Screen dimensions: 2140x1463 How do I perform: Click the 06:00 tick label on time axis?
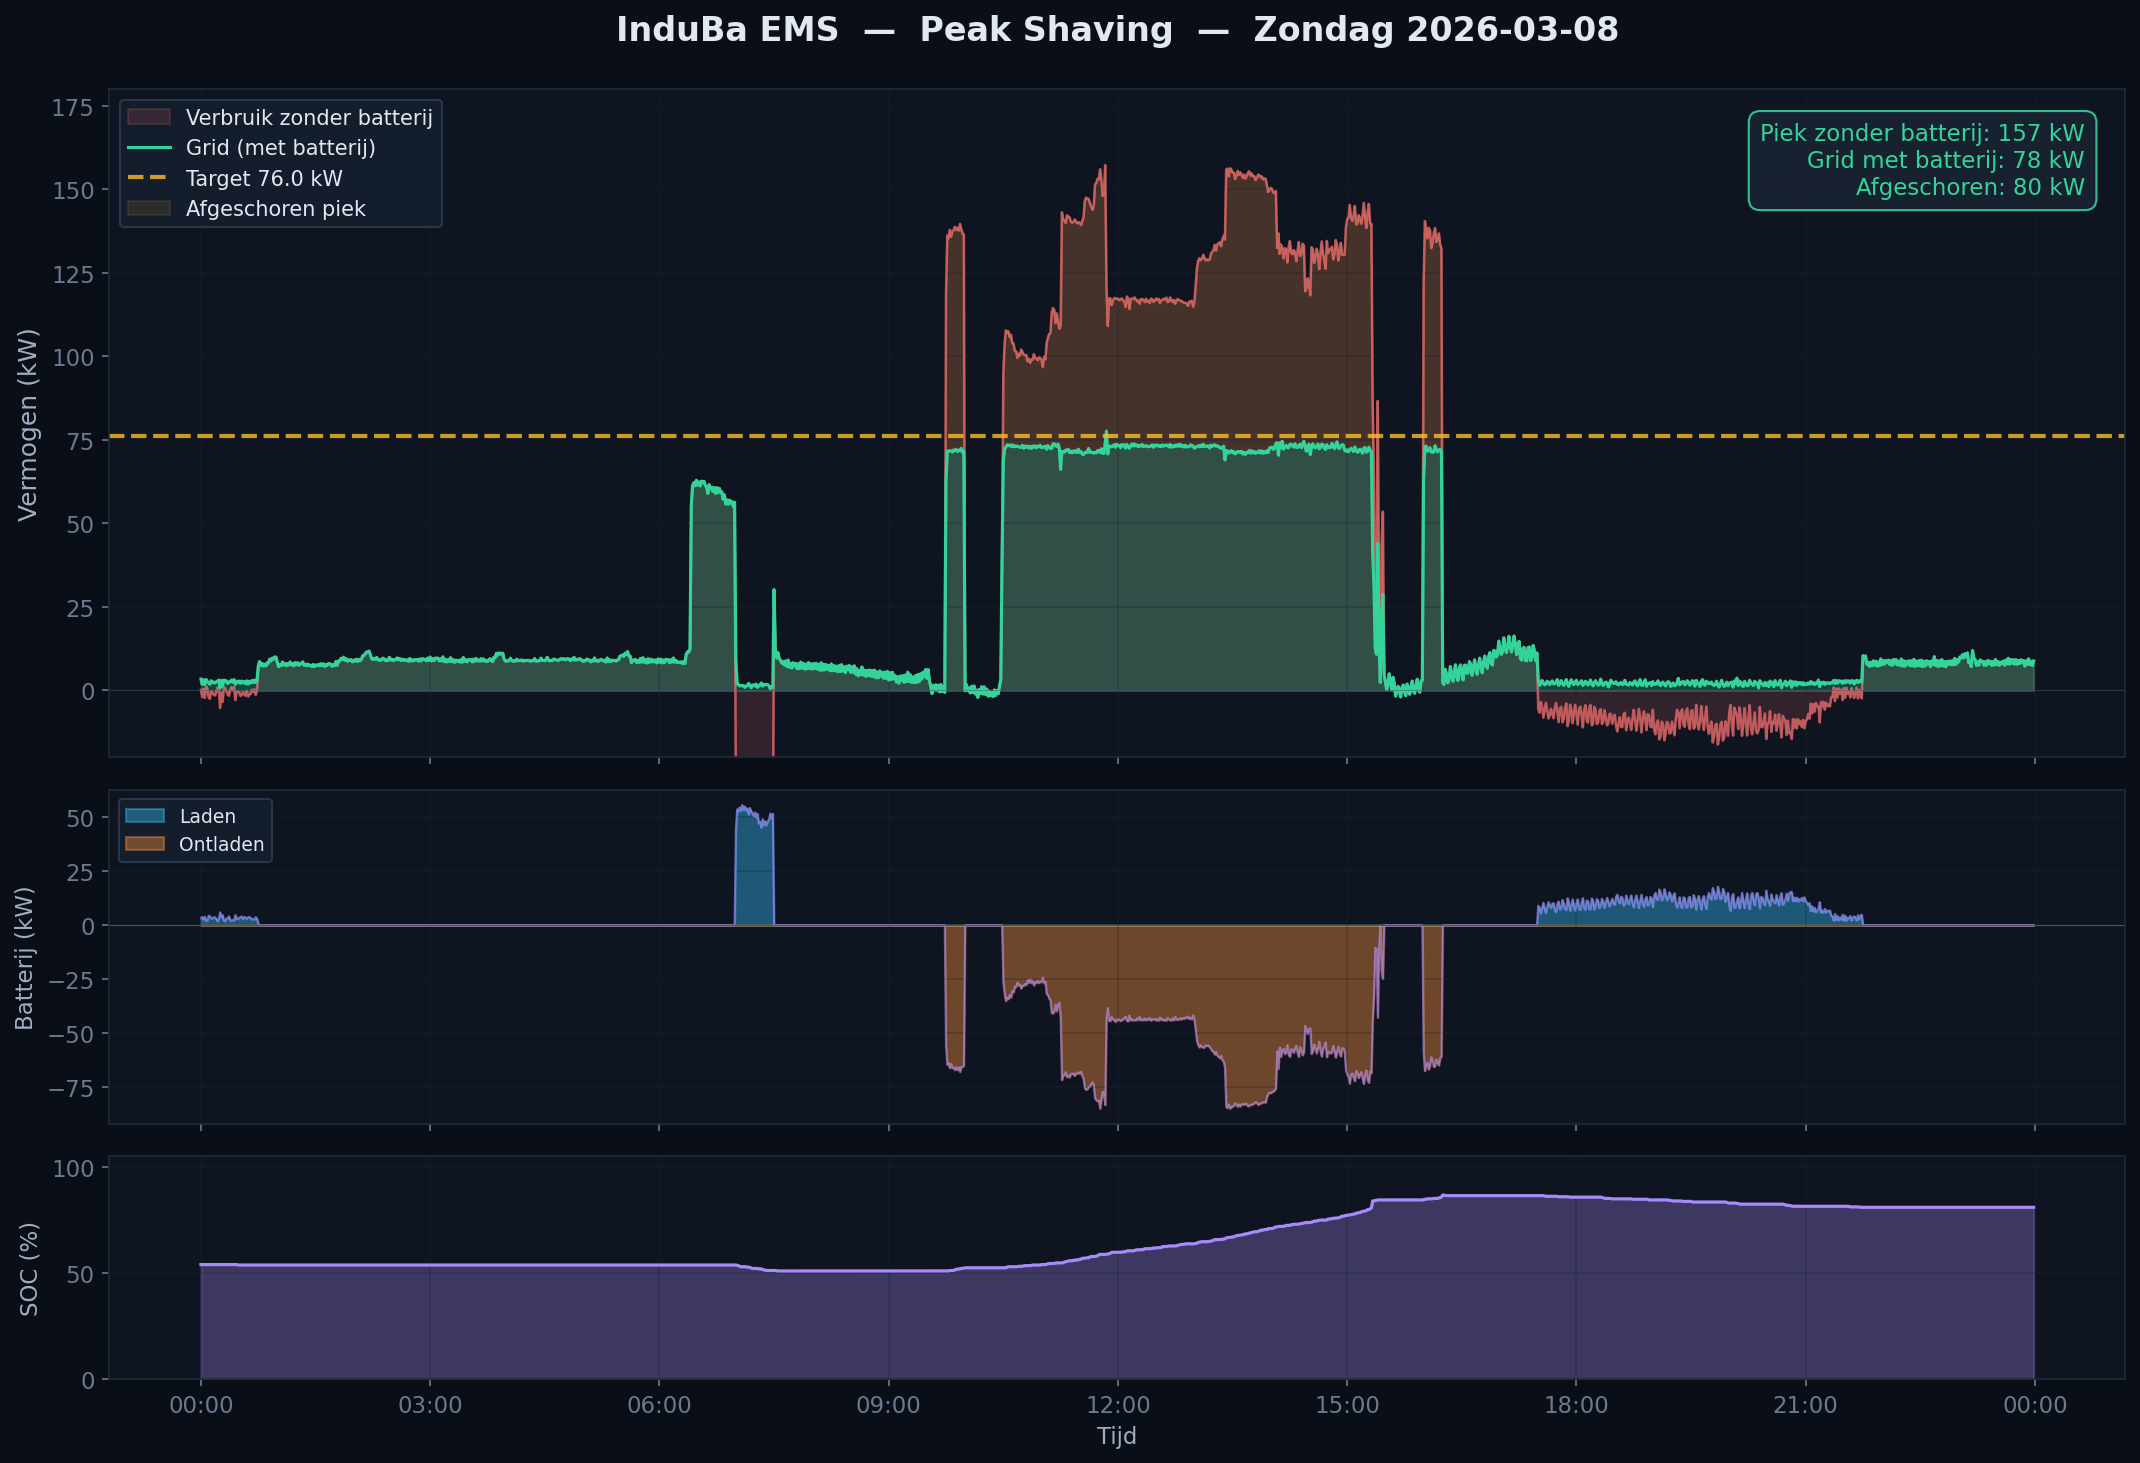tap(659, 1405)
